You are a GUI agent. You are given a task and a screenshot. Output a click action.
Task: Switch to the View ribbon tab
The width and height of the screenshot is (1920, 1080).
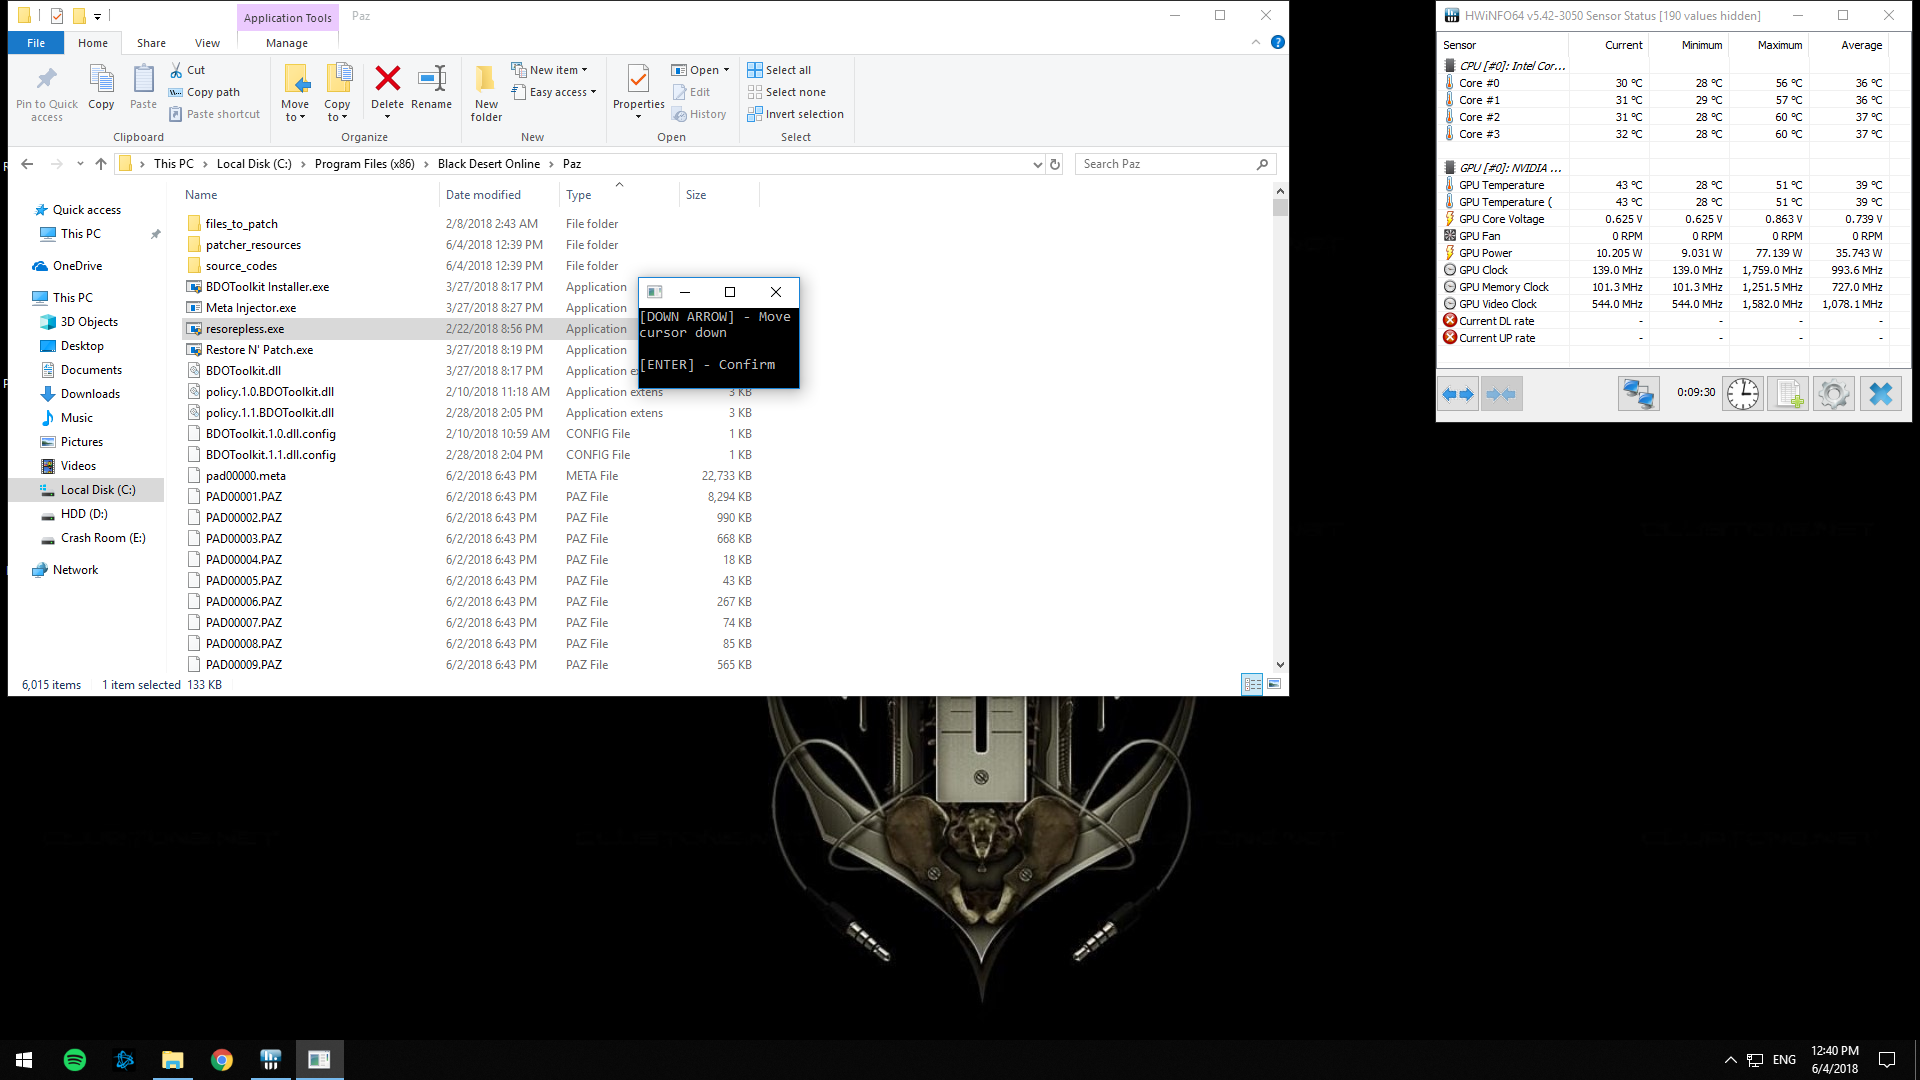[x=207, y=43]
